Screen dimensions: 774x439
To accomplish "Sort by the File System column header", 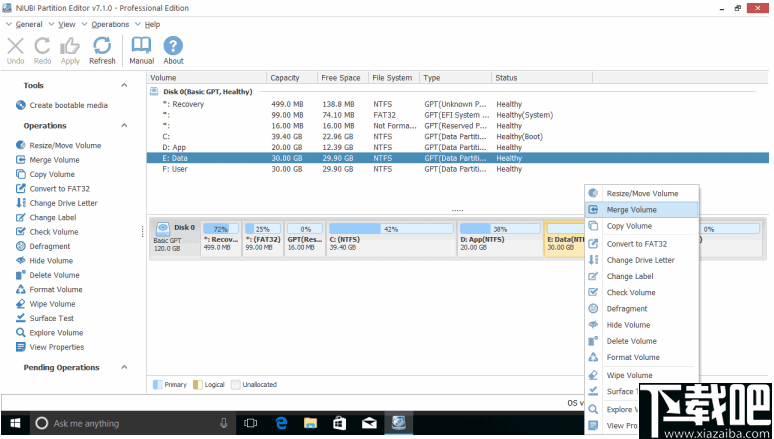I will (x=394, y=78).
